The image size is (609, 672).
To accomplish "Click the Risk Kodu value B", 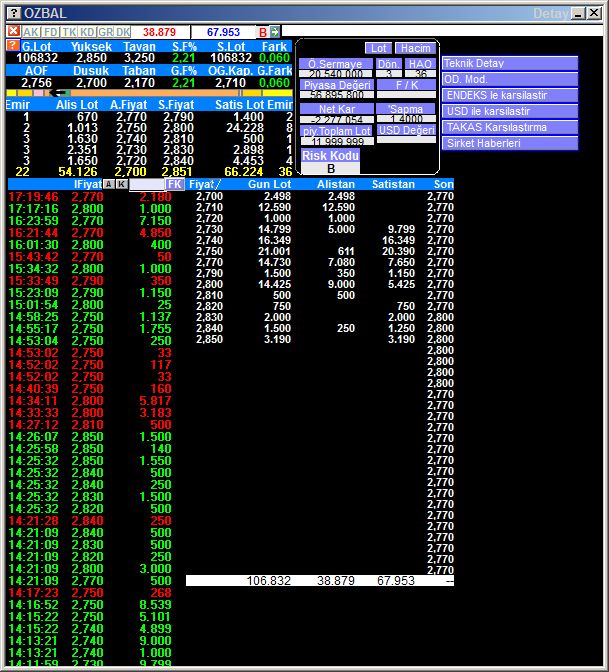I will 330,168.
